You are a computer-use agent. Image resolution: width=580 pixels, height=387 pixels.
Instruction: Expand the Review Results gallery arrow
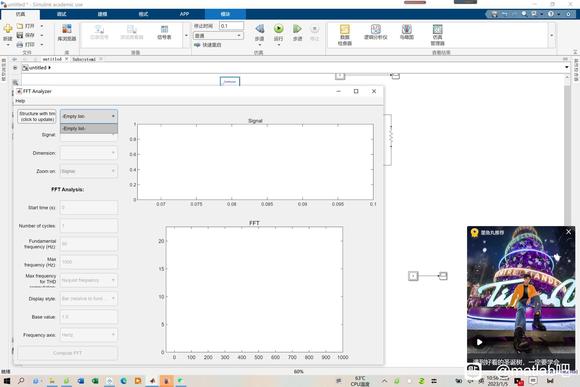click(x=552, y=36)
